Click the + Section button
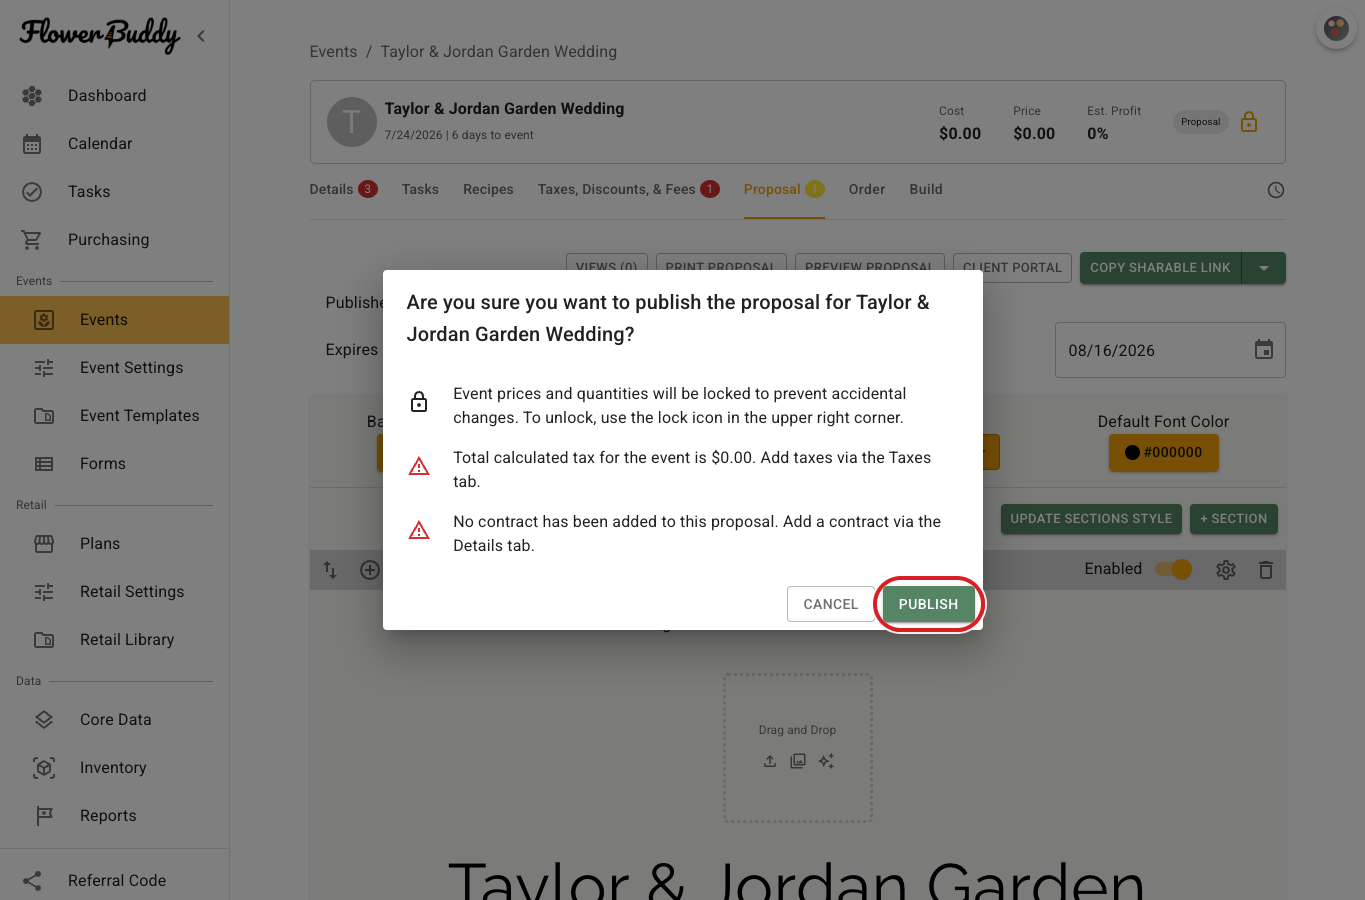1365x900 pixels. (x=1233, y=519)
